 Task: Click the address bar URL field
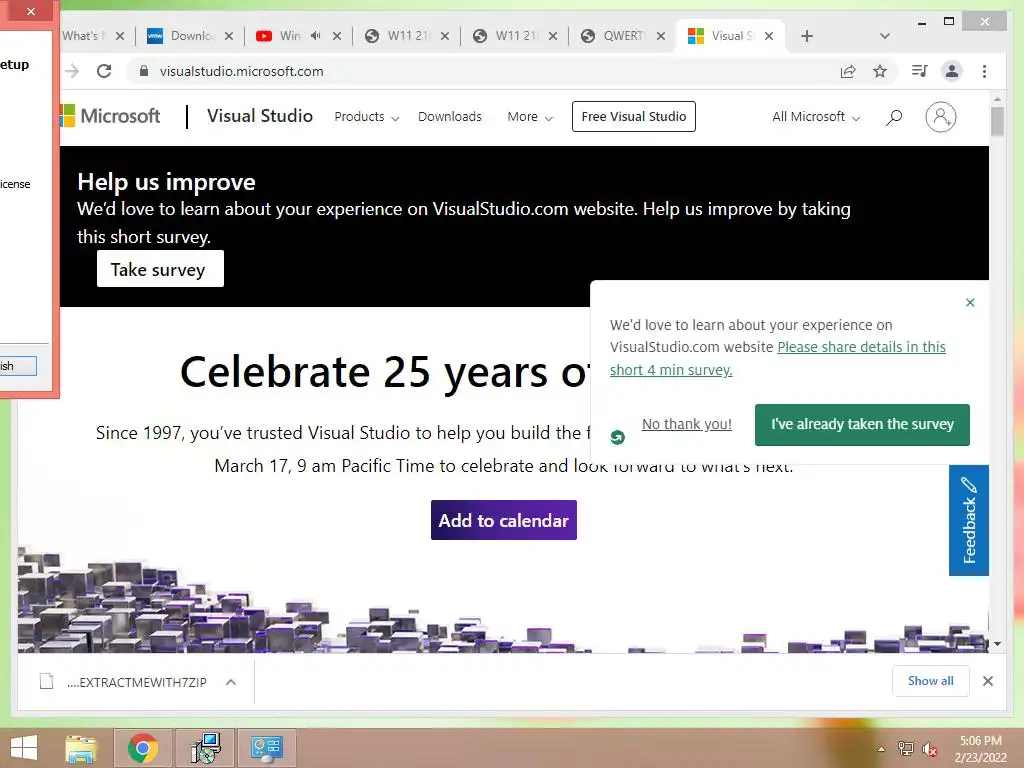click(x=483, y=71)
